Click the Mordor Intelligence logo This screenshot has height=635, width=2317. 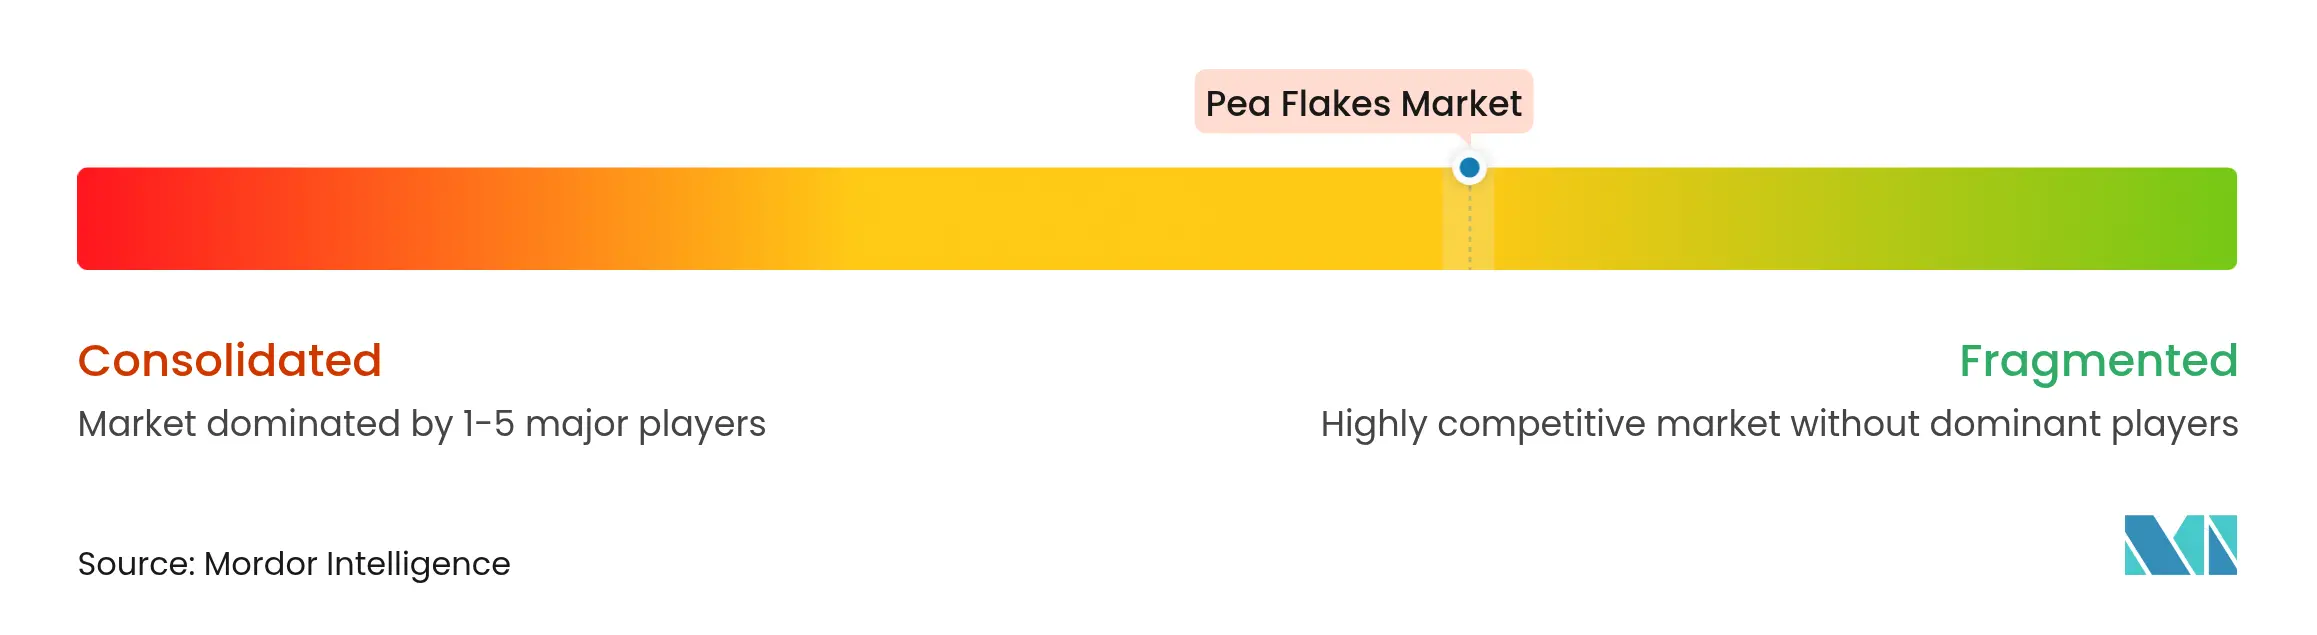[2180, 545]
